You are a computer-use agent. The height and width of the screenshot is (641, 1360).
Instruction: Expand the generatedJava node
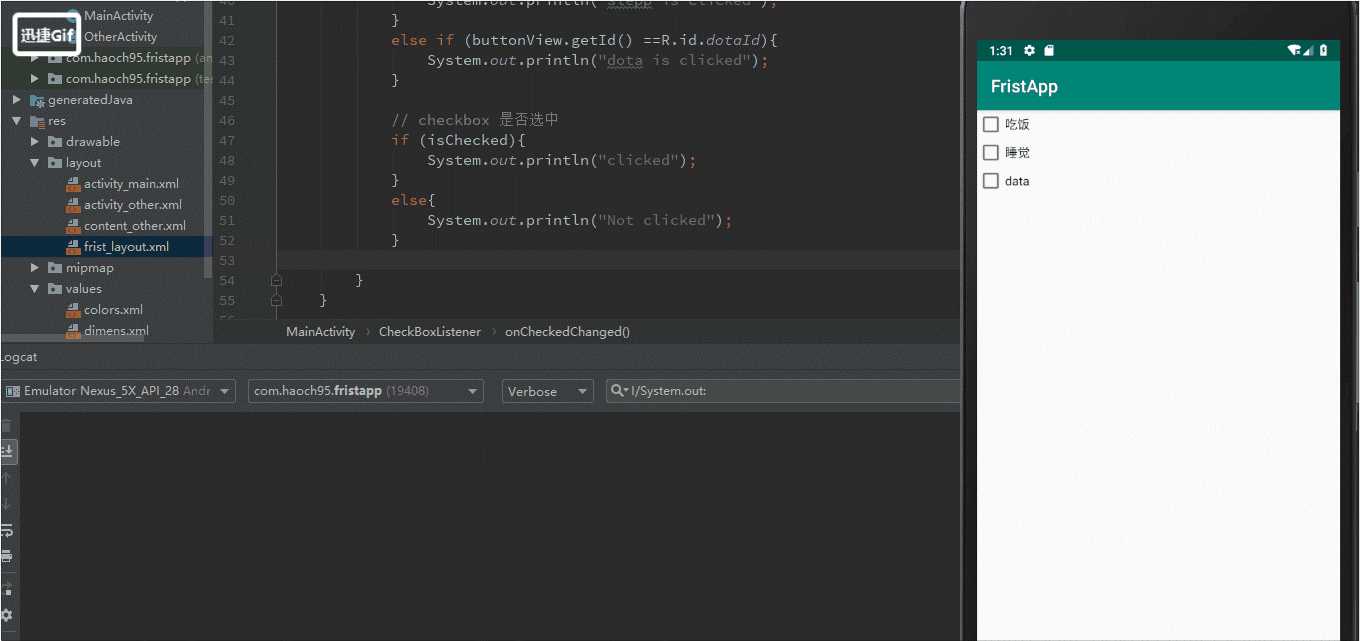tap(17, 100)
